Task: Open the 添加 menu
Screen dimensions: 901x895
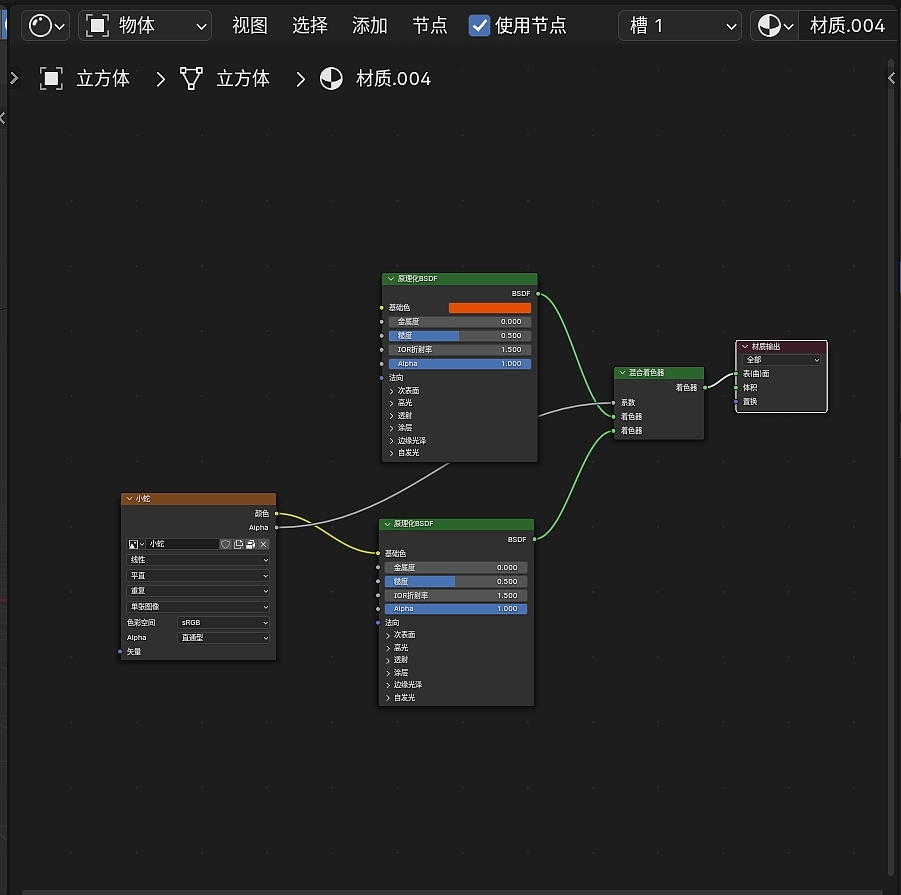Action: (369, 26)
